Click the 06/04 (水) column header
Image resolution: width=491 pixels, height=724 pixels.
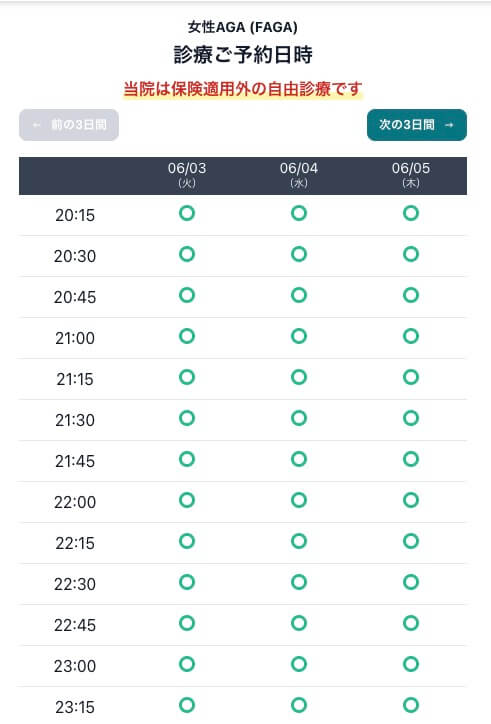click(299, 175)
